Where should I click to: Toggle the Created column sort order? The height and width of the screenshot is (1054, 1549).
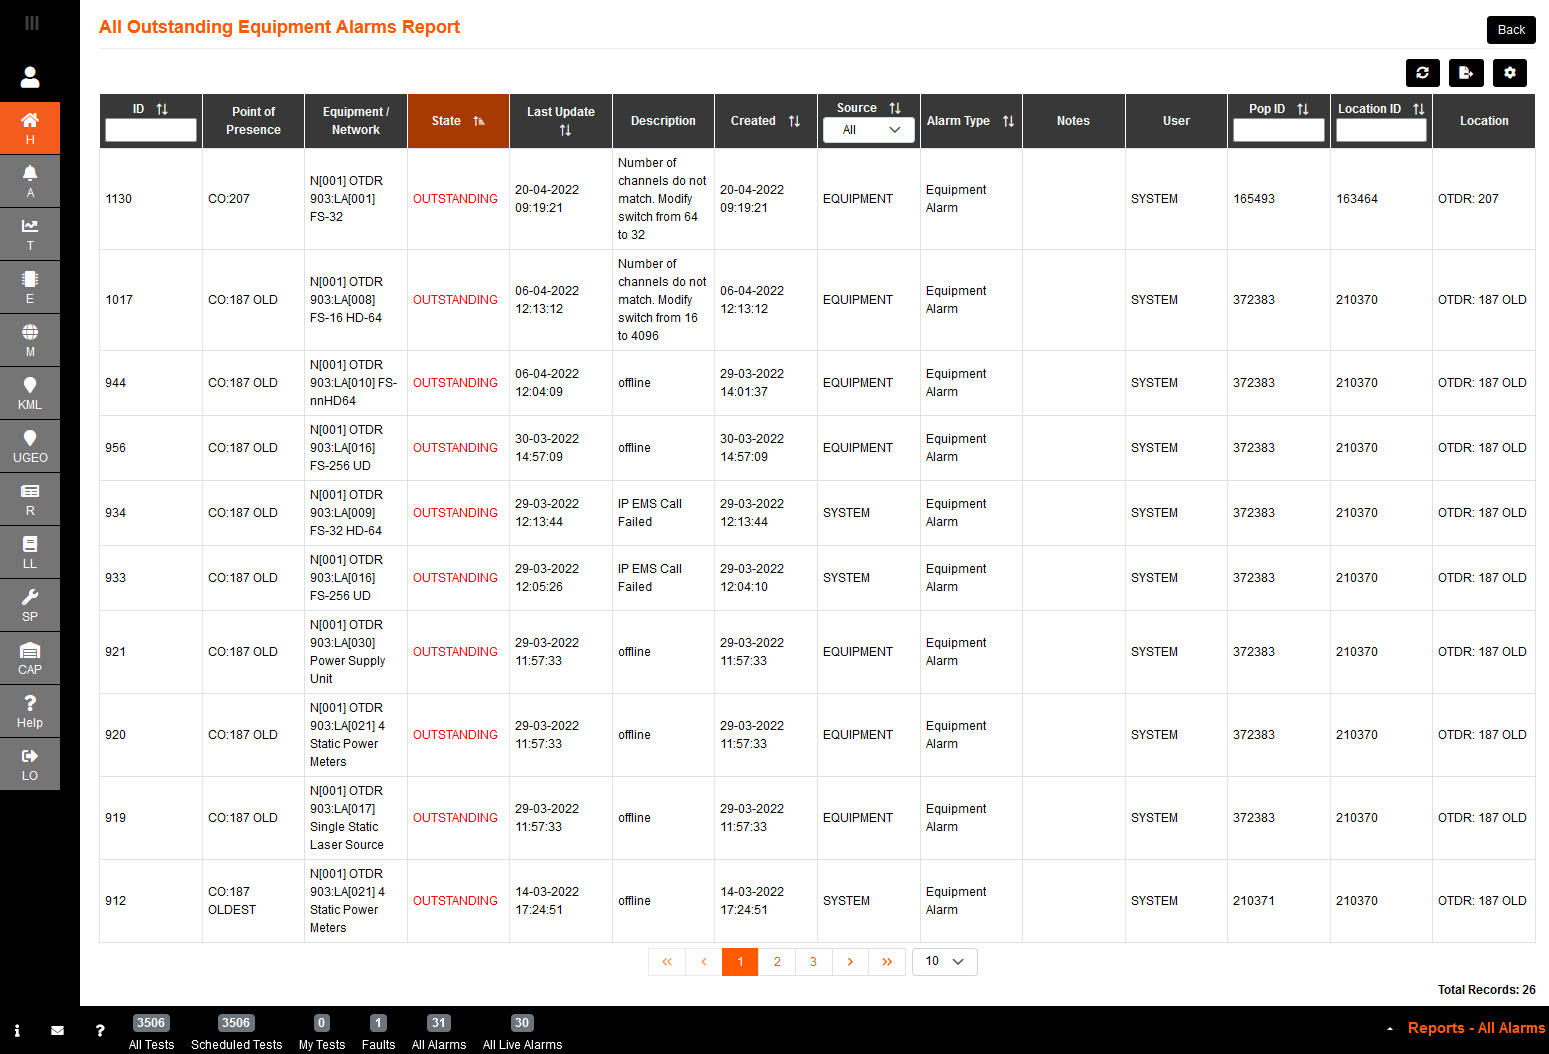[x=794, y=120]
